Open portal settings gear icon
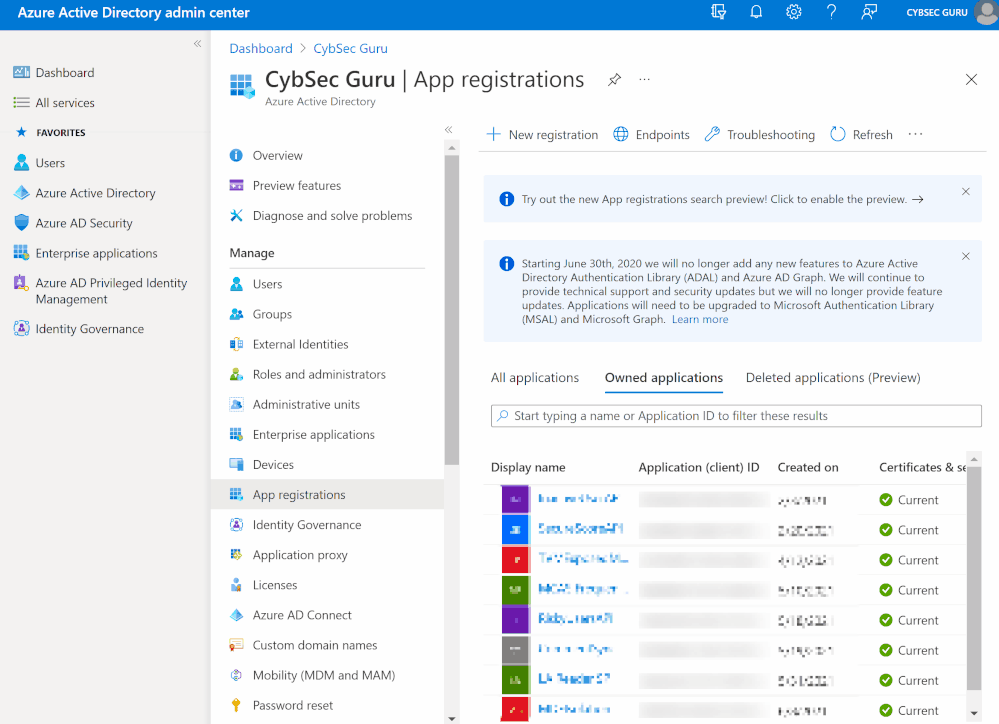999x724 pixels. click(x=793, y=12)
